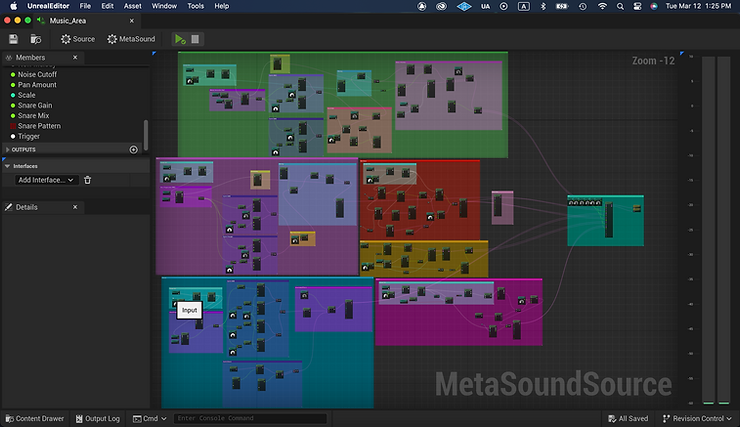This screenshot has height=427, width=740.
Task: Open Time Machine status icon
Action: point(583,6)
